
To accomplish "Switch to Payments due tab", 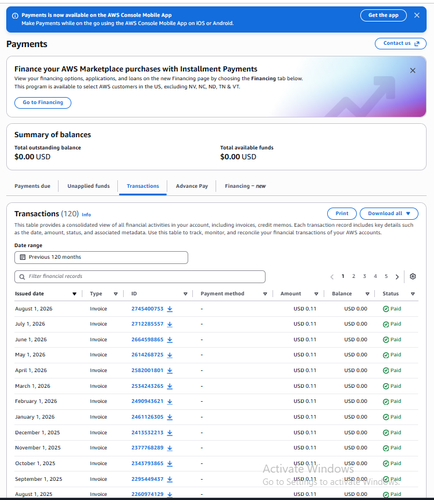I will 32,186.
